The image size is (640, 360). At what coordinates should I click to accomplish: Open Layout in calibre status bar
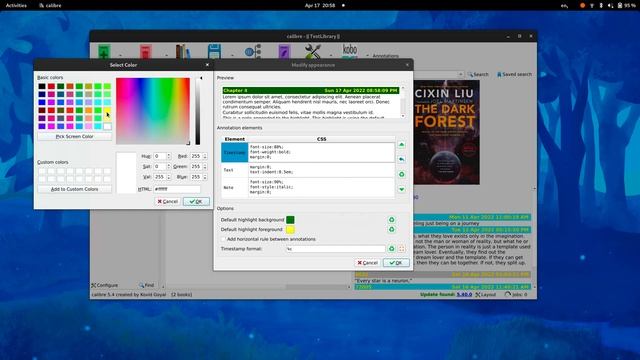[x=486, y=294]
